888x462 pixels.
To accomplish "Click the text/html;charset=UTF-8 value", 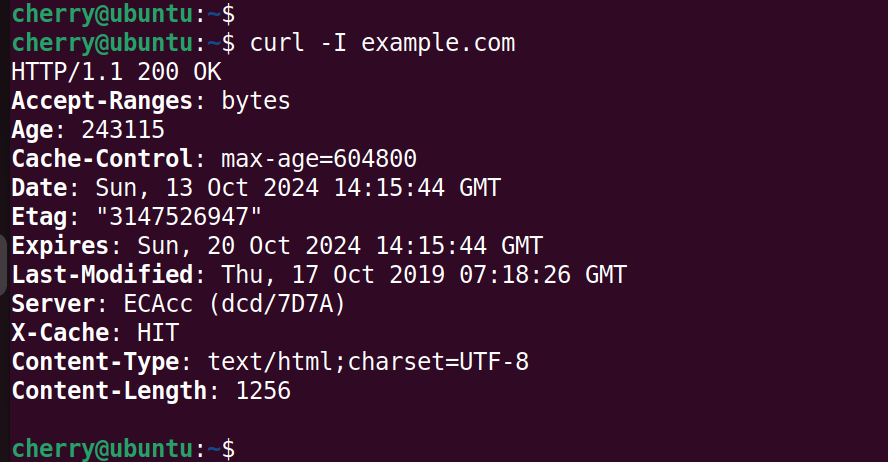I will [x=368, y=362].
